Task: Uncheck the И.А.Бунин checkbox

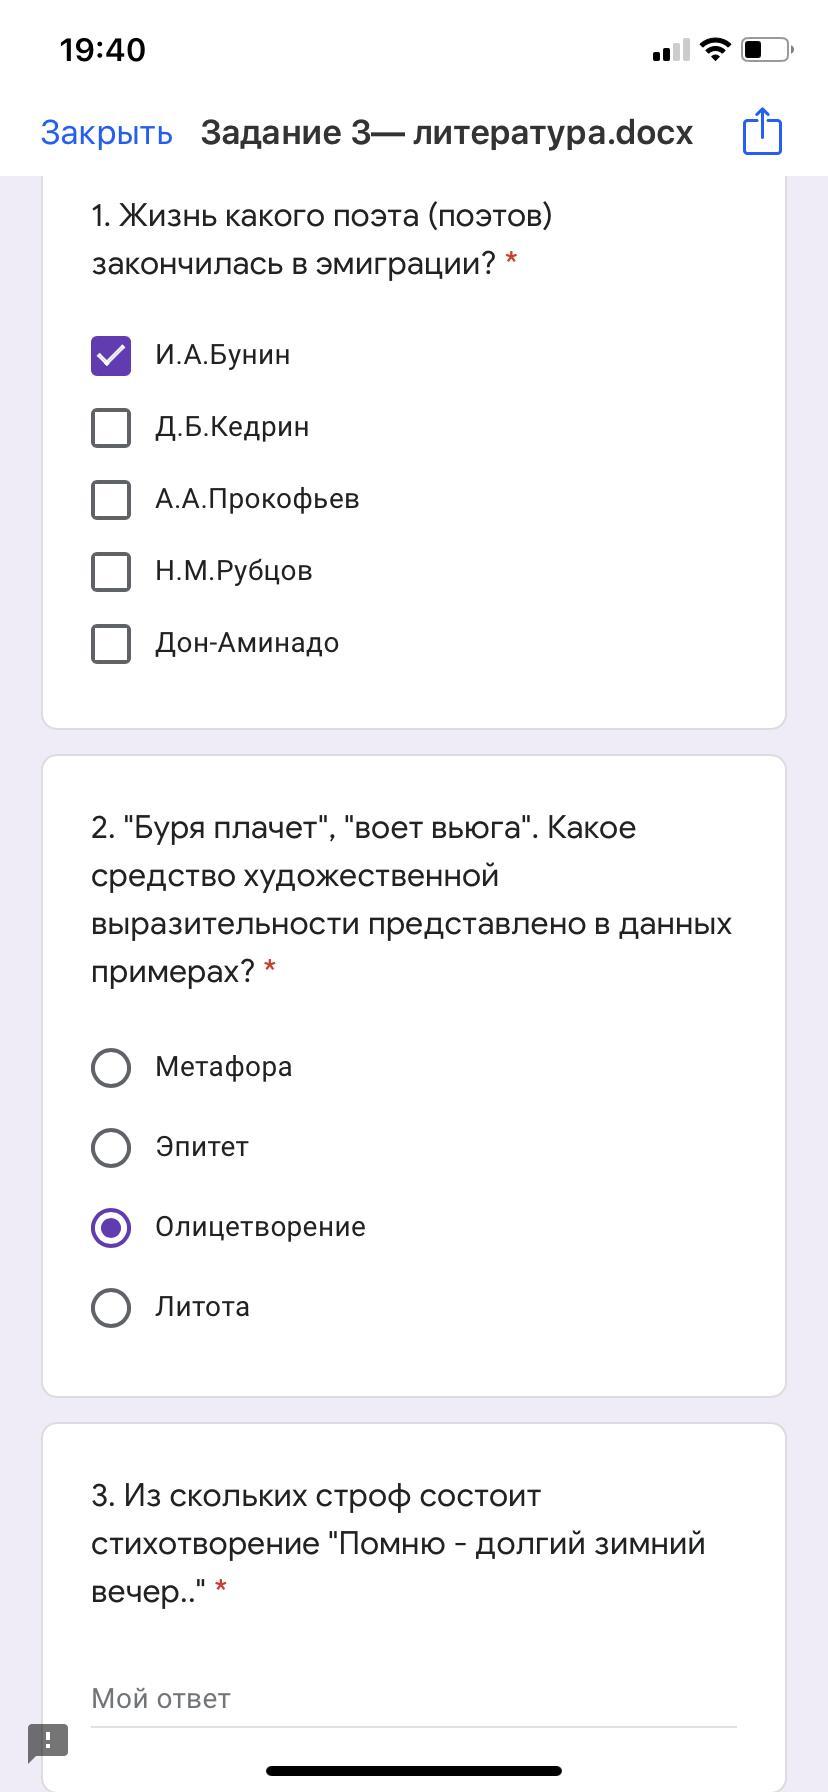Action: (111, 356)
